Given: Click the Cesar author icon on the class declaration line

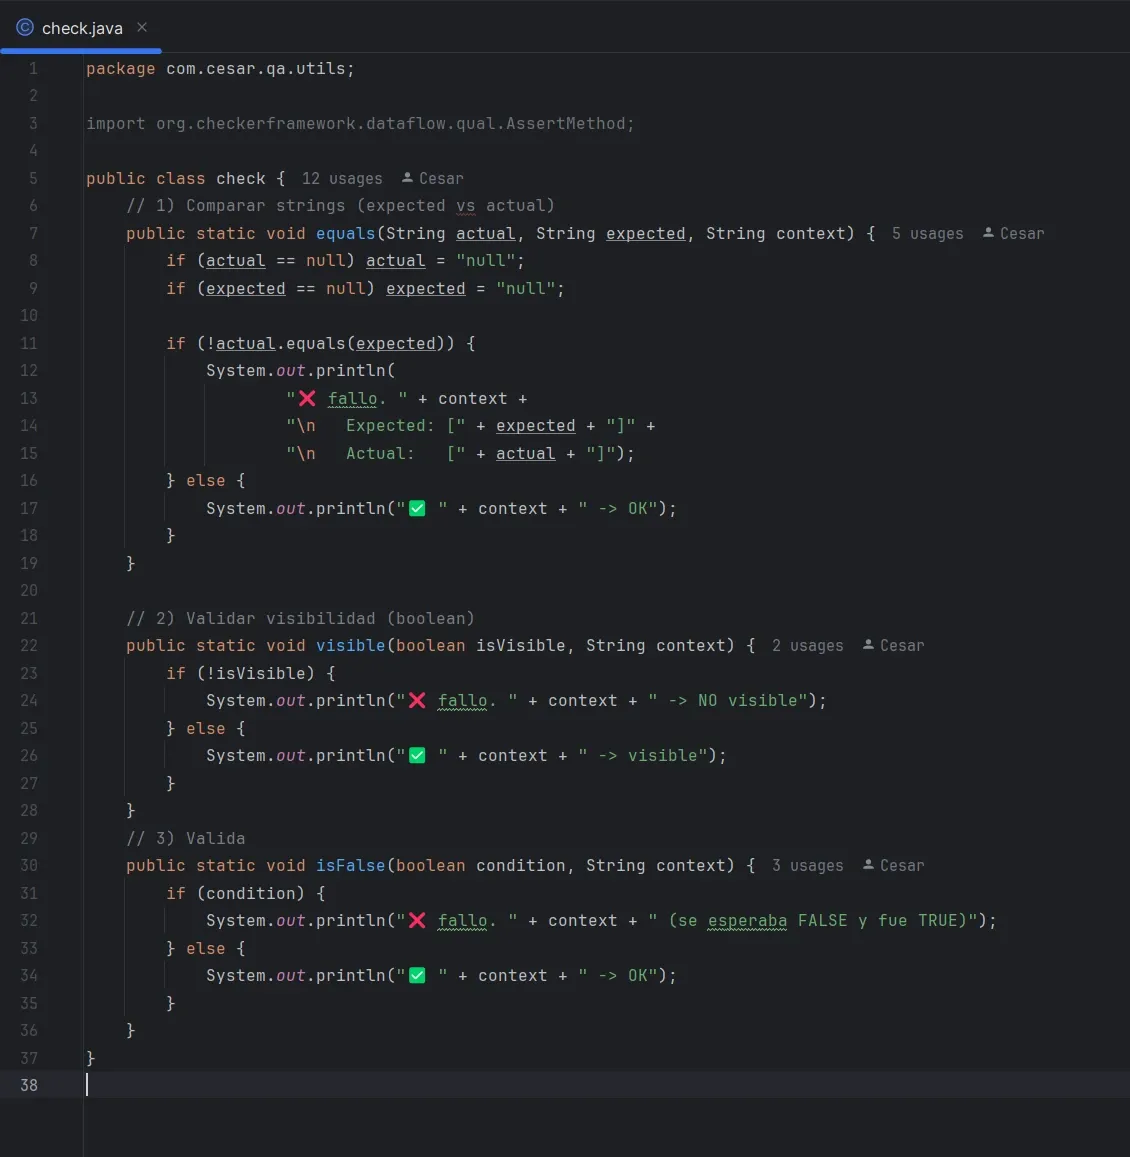Looking at the screenshot, I should coord(408,178).
